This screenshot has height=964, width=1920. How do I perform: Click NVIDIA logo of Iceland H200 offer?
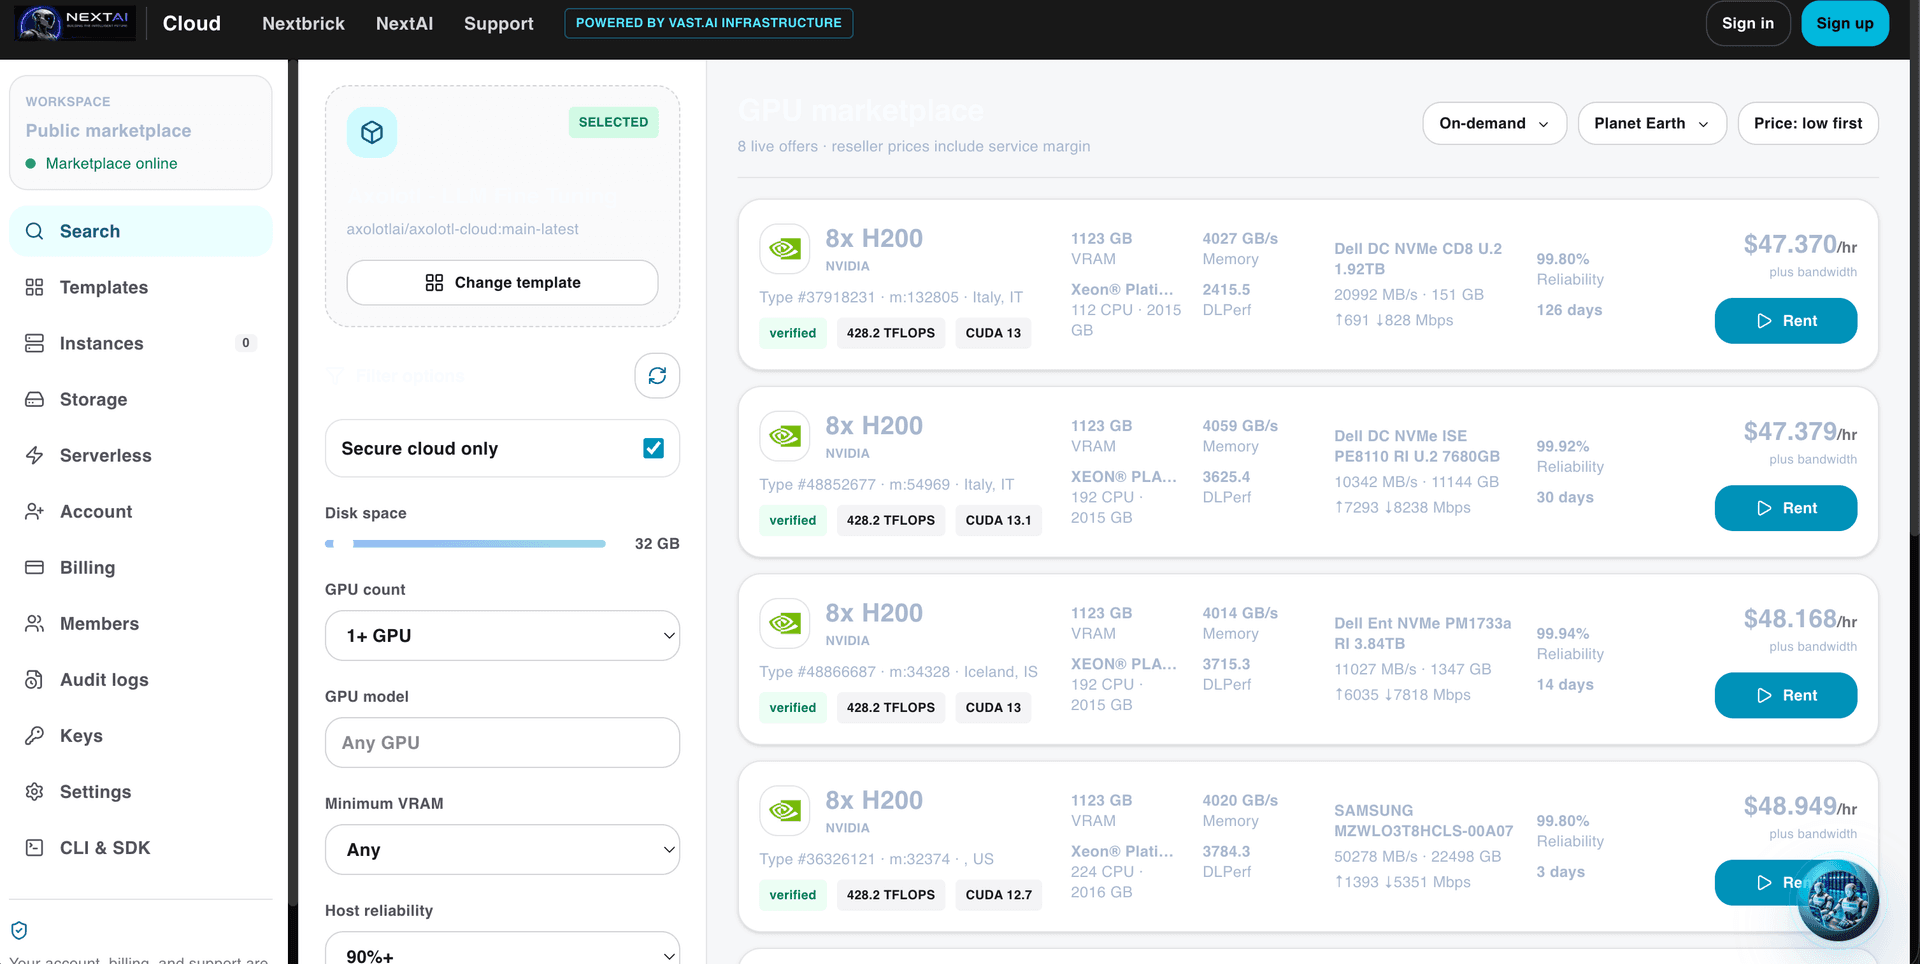[785, 623]
